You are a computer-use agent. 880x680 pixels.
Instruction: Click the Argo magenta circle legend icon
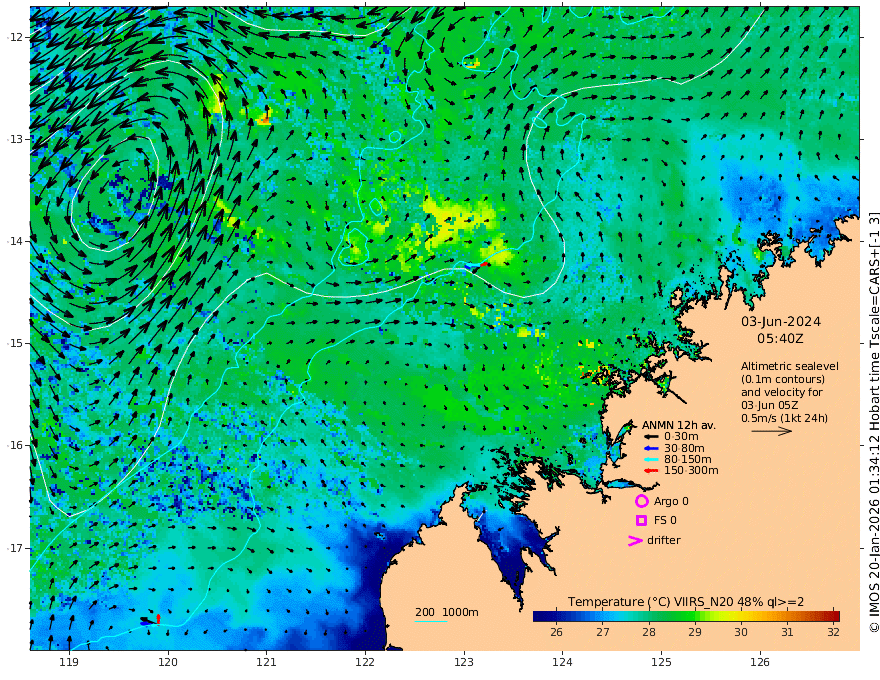641,501
